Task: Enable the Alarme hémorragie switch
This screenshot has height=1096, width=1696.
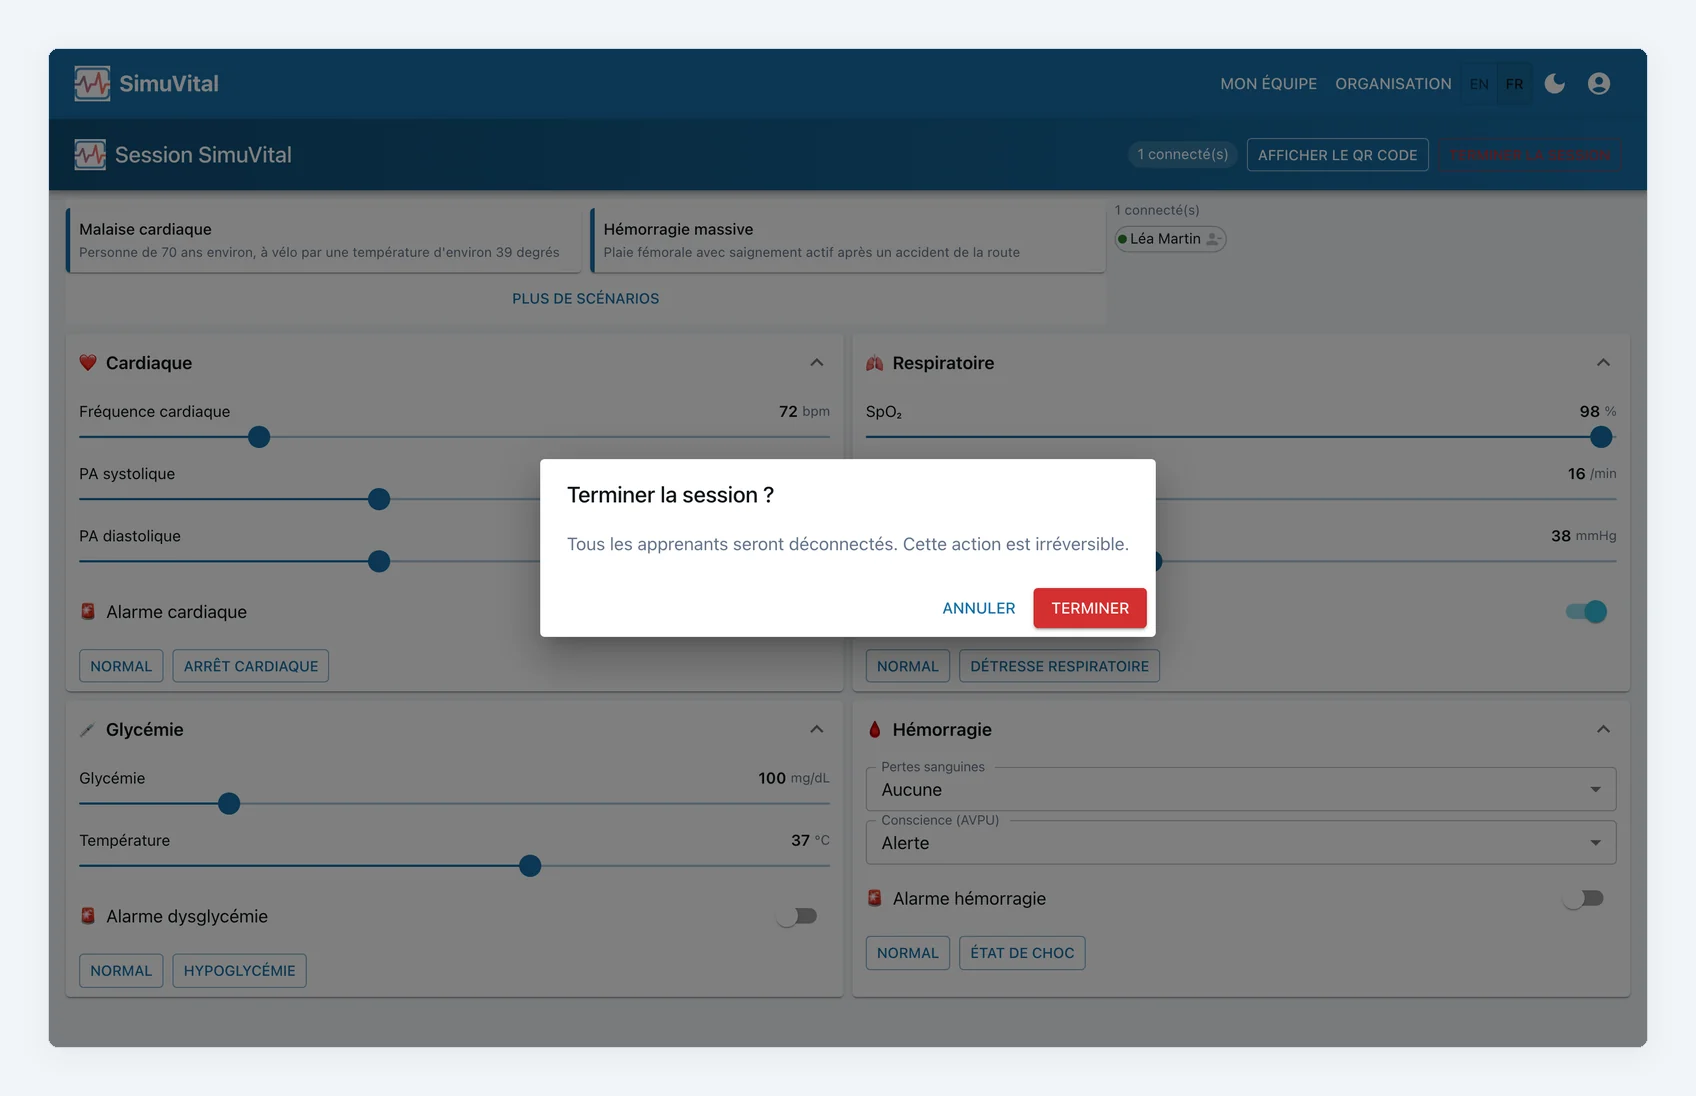Action: pyautogui.click(x=1584, y=898)
